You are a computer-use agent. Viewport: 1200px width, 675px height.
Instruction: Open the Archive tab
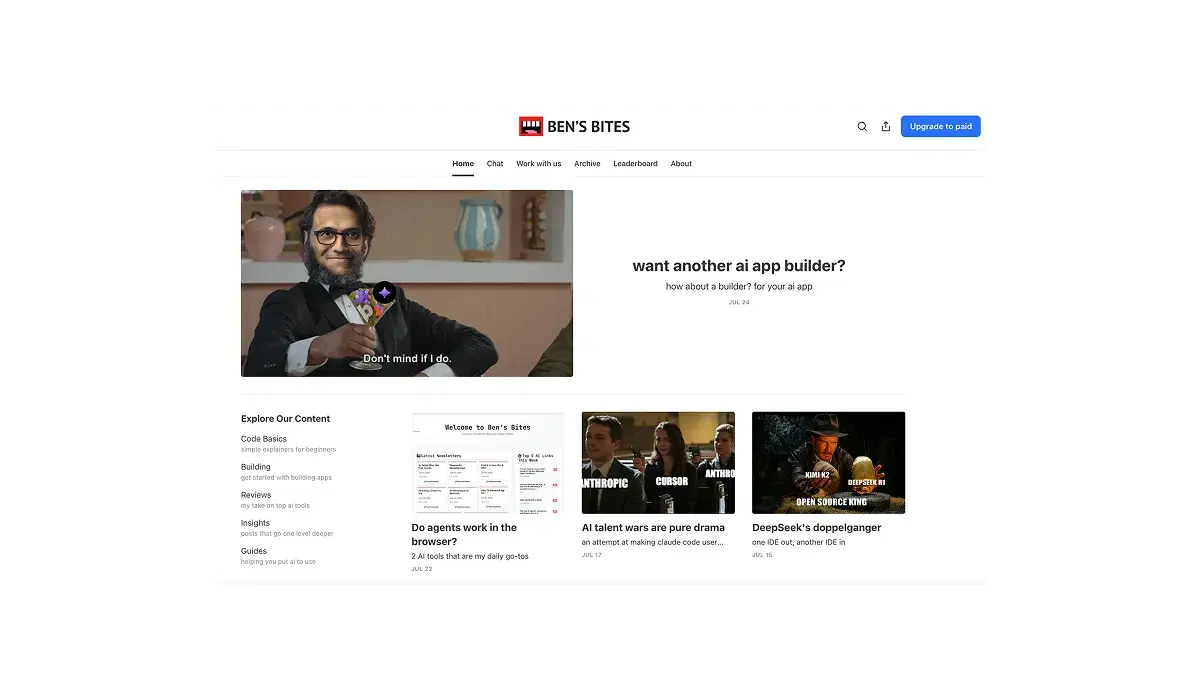click(x=587, y=164)
